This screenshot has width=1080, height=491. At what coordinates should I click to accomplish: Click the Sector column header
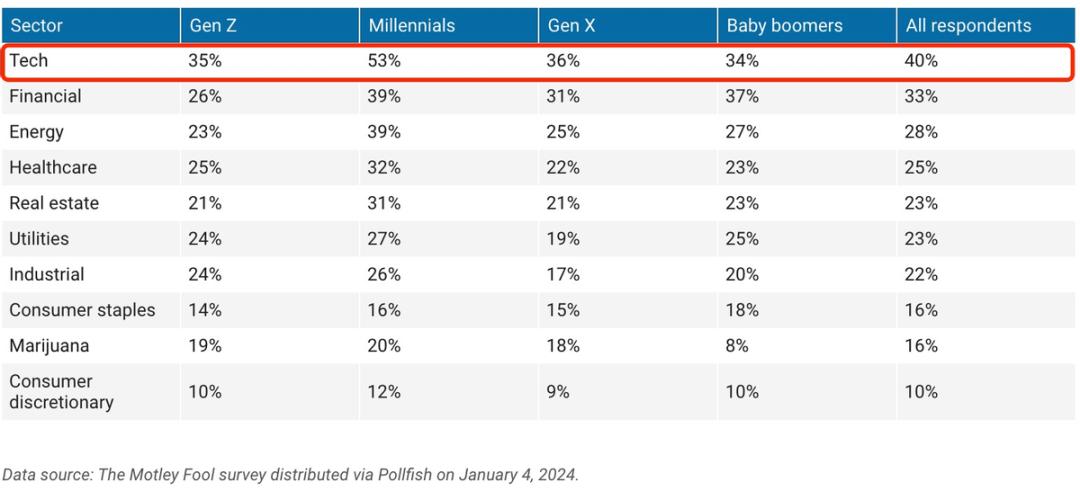(37, 25)
